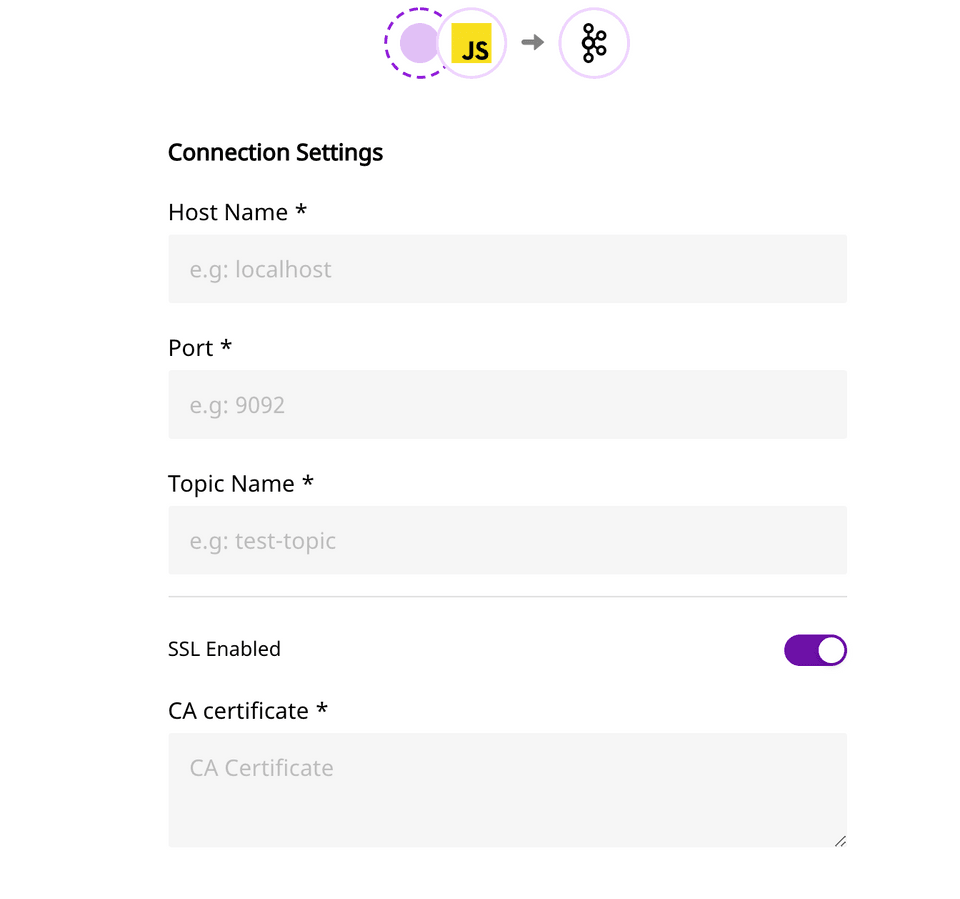The image size is (960, 899).
Task: Disable the SSL Enabled switch
Action: coord(815,650)
